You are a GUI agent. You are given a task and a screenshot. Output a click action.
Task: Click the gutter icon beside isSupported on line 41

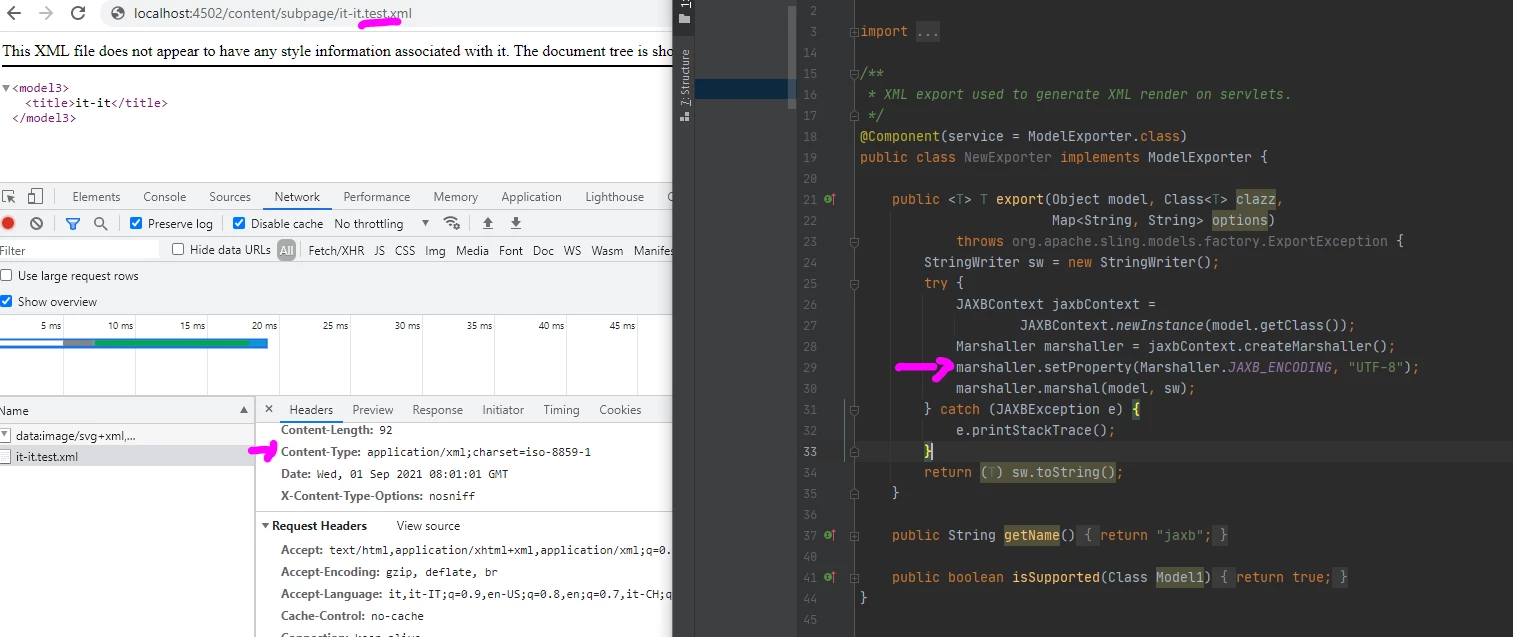click(x=829, y=578)
